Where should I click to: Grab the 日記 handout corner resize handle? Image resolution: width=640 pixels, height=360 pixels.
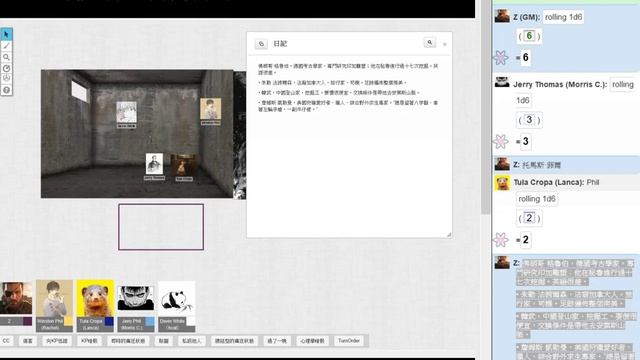tap(449, 235)
